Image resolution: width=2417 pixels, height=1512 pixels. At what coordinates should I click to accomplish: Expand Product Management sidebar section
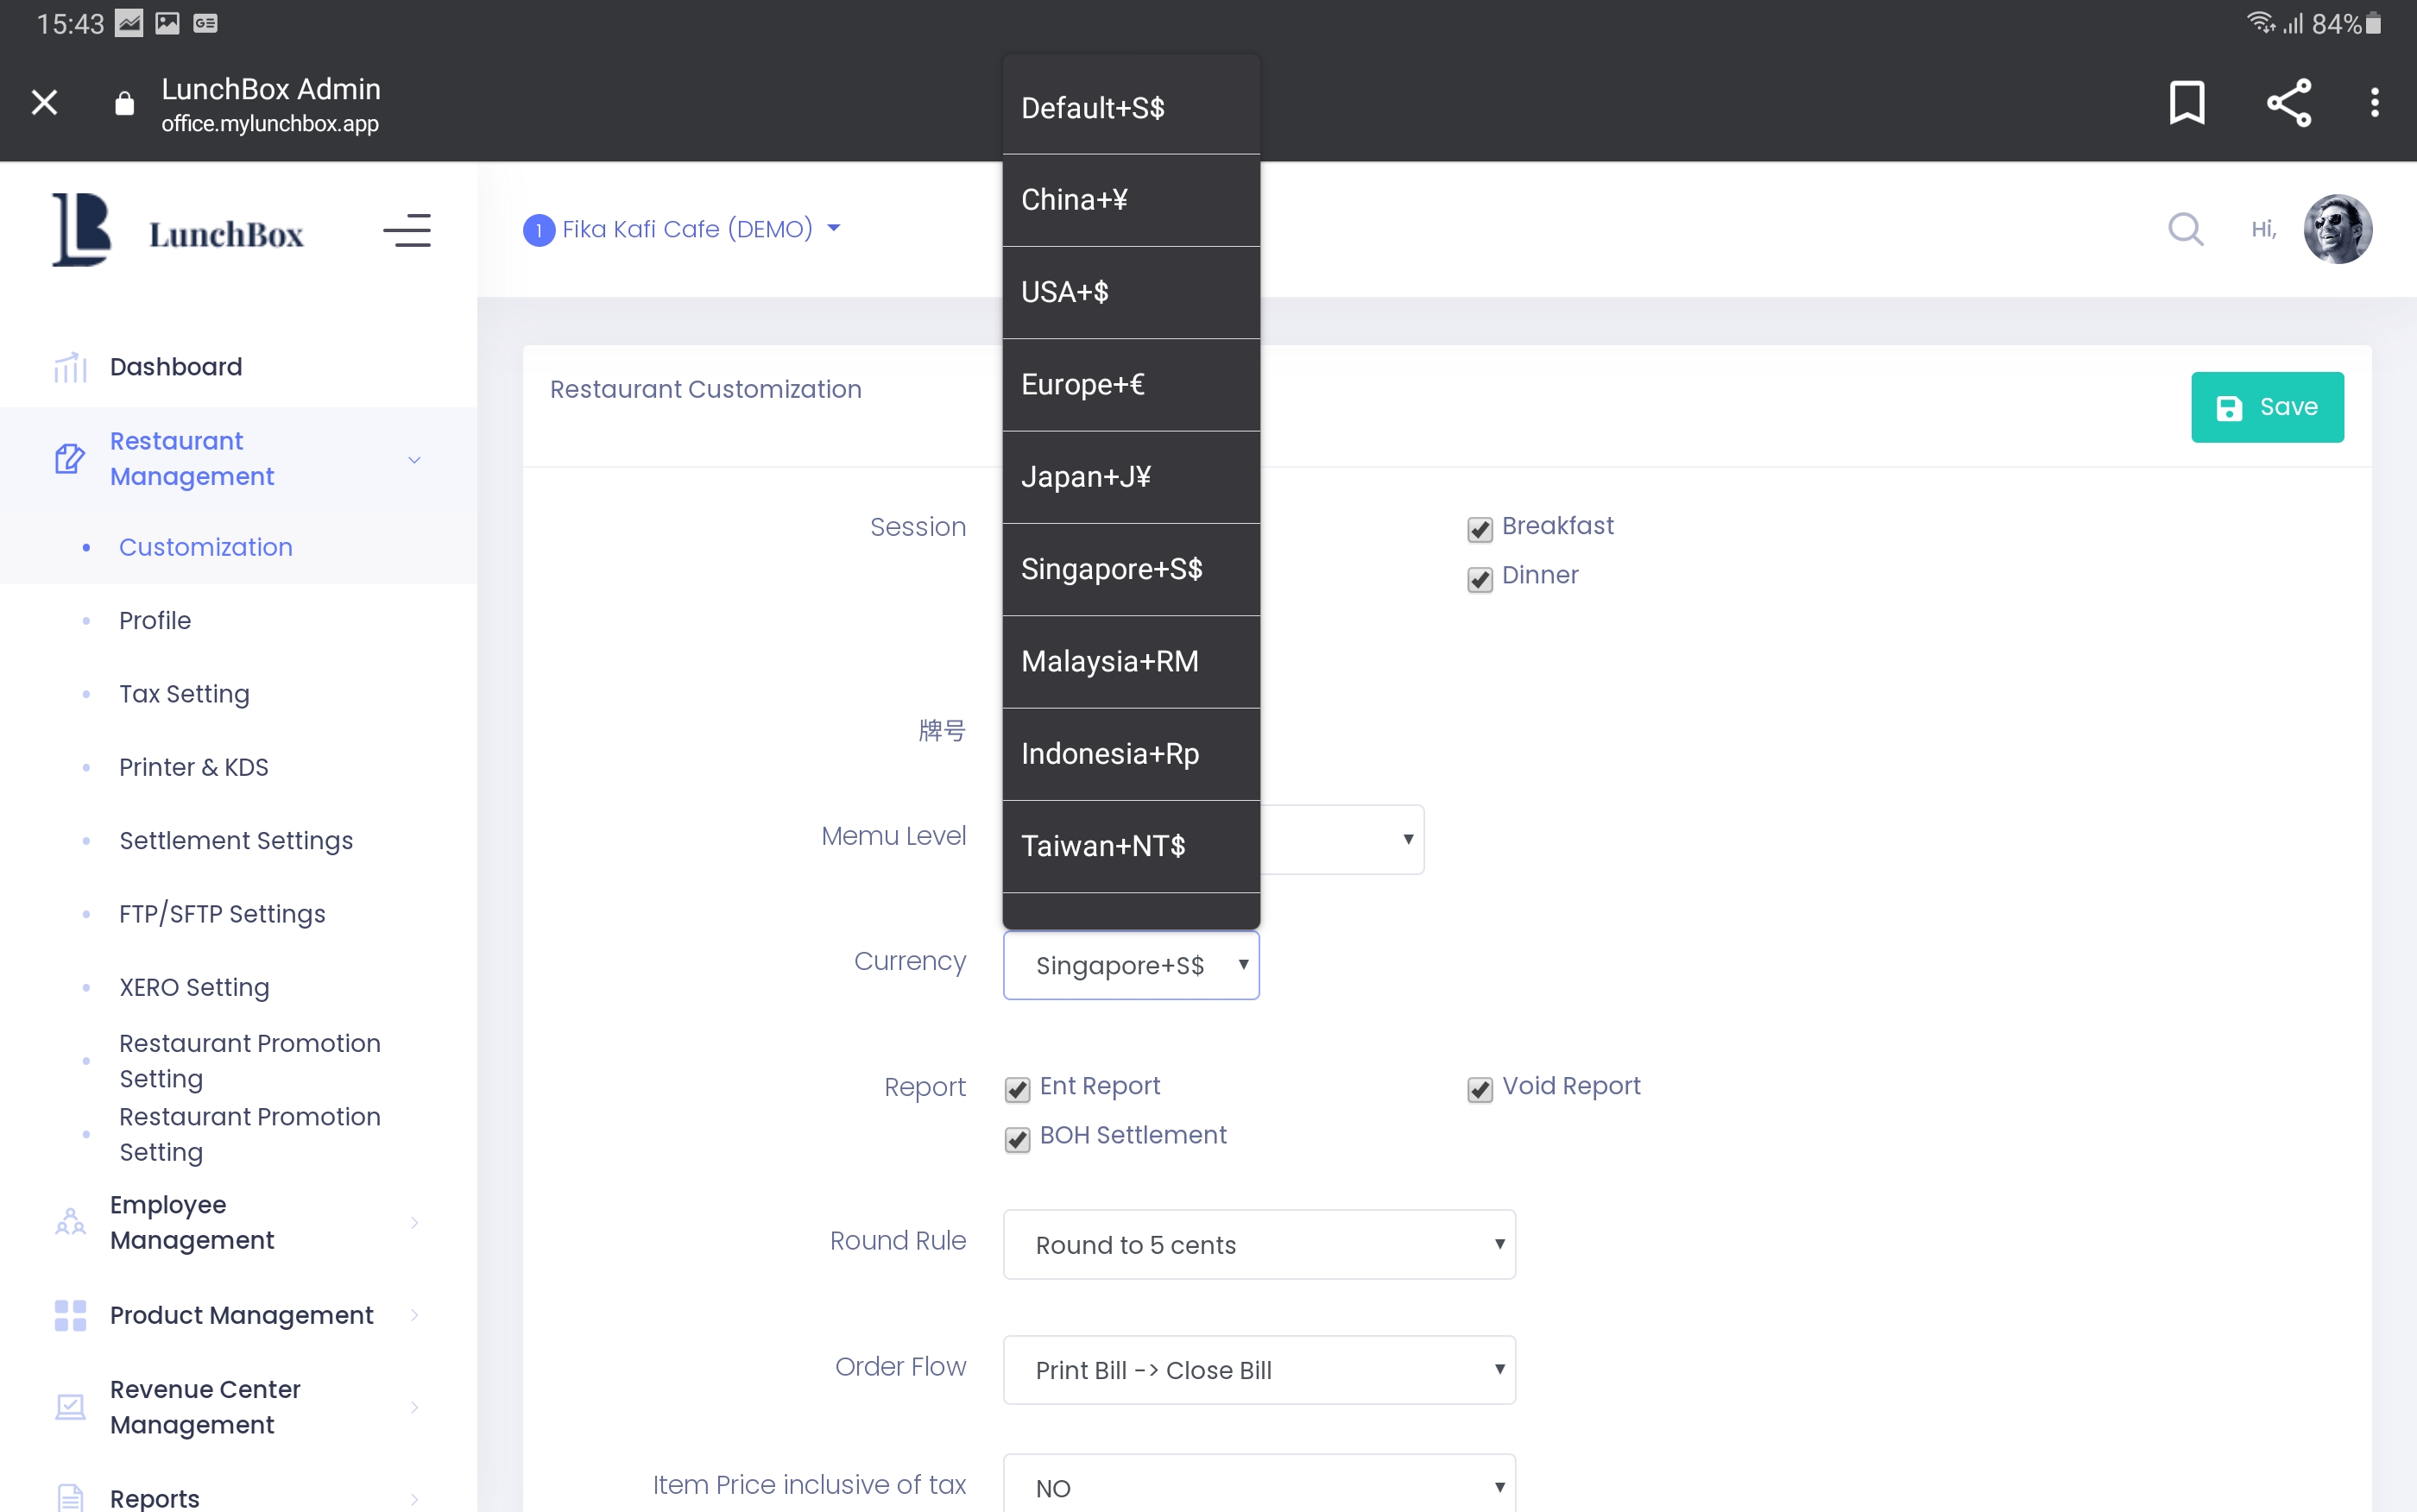tap(241, 1315)
